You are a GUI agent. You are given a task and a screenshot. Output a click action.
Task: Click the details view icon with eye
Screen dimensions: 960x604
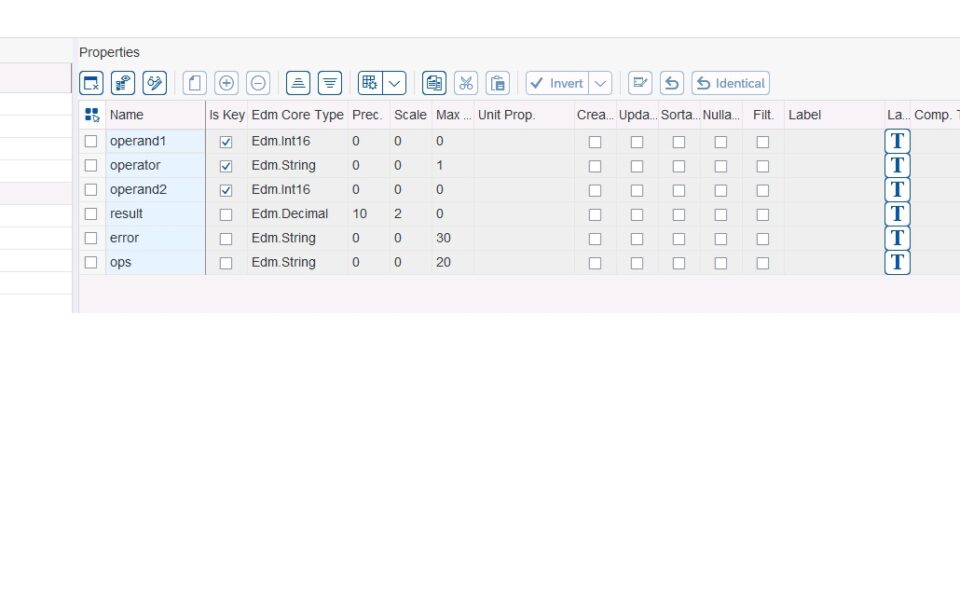123,83
